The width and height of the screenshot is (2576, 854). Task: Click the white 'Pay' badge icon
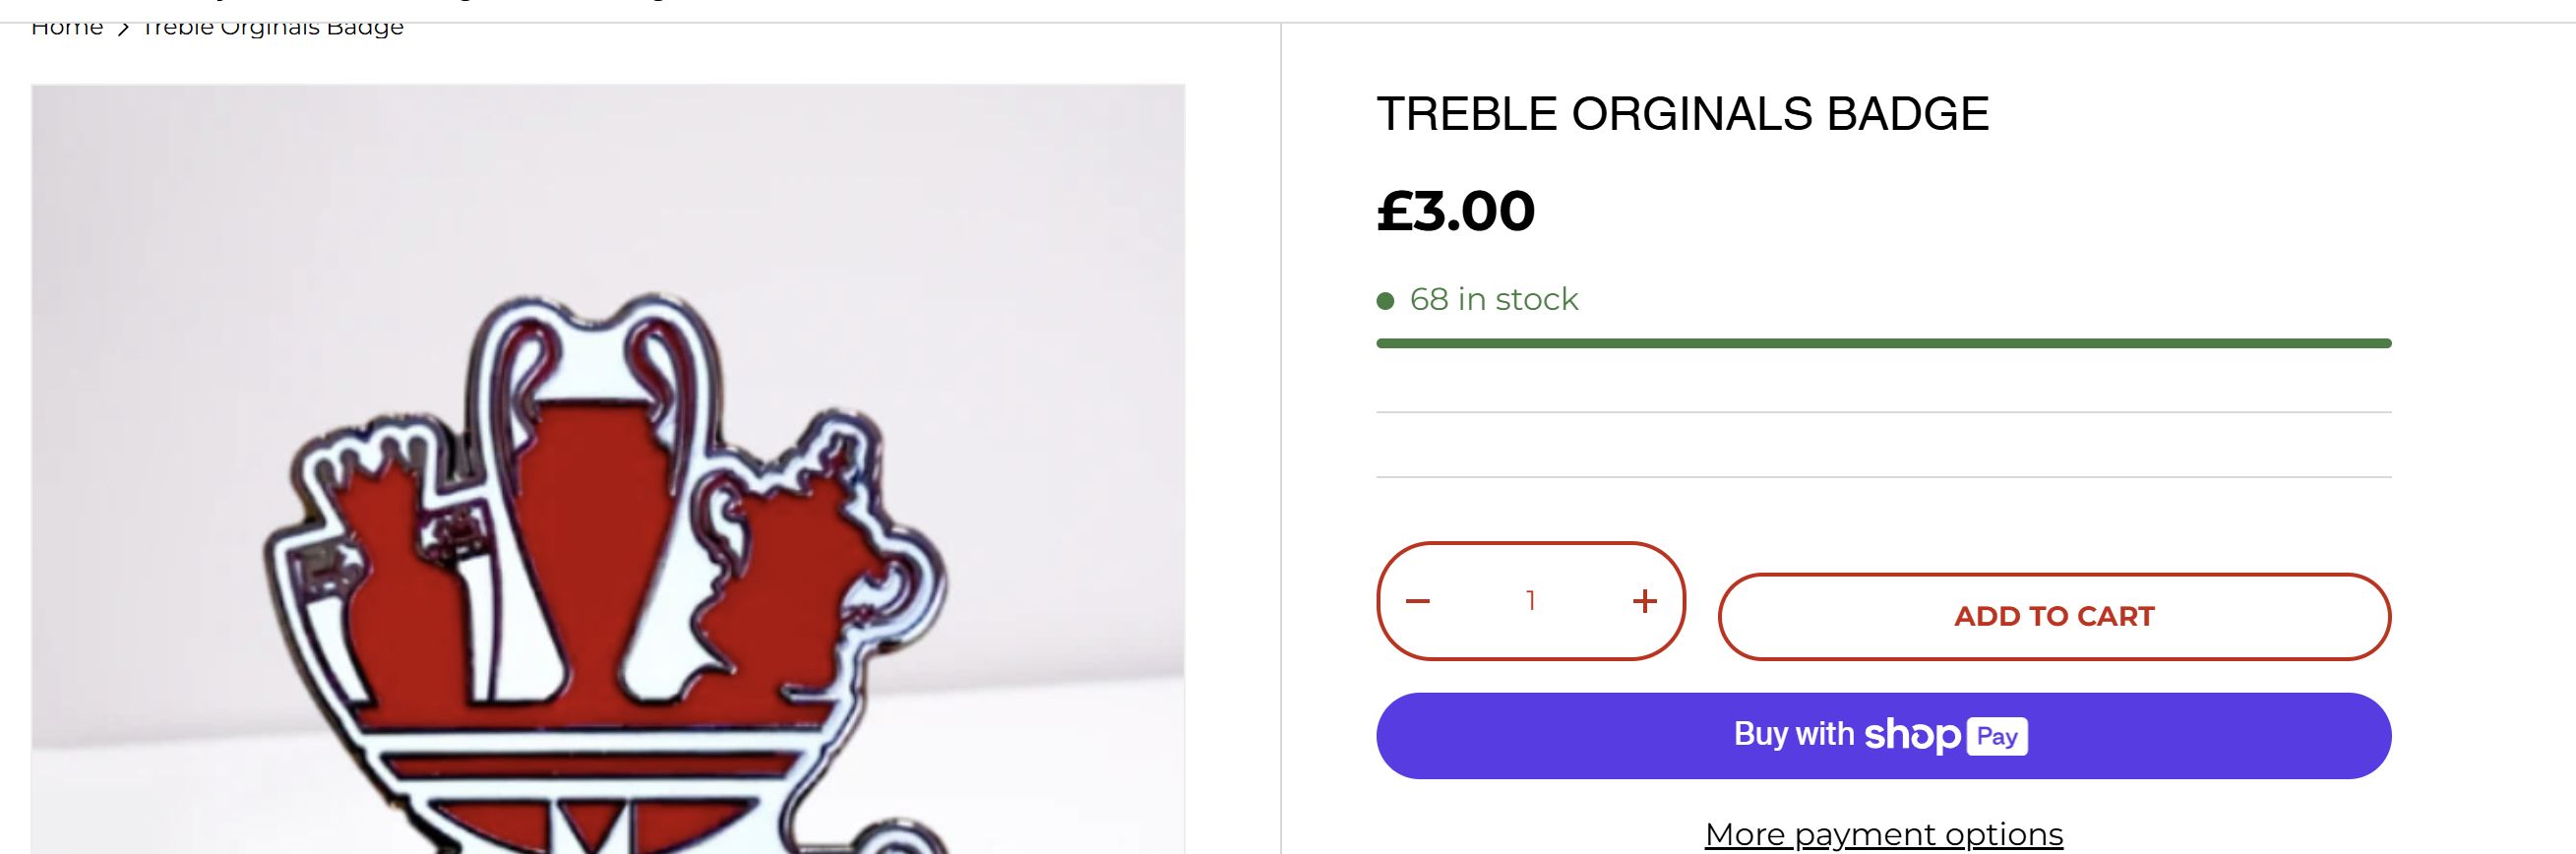(x=1996, y=737)
